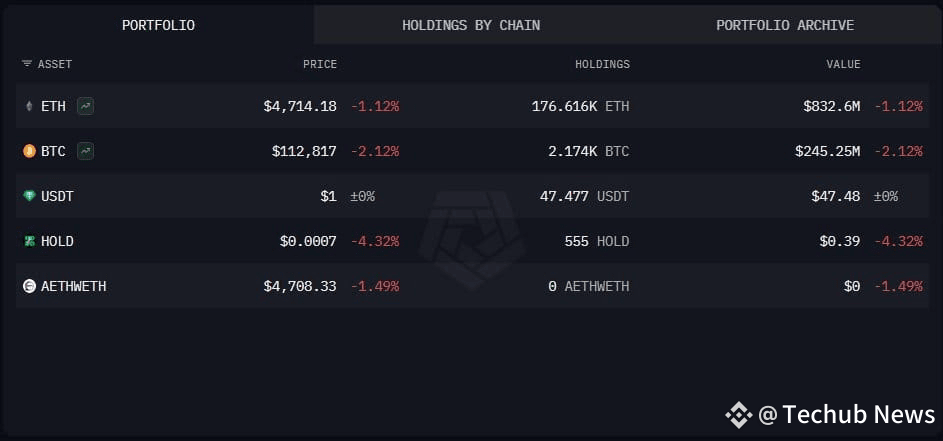The width and height of the screenshot is (943, 441).
Task: Sort by the VALUE column header
Action: pyautogui.click(x=843, y=64)
